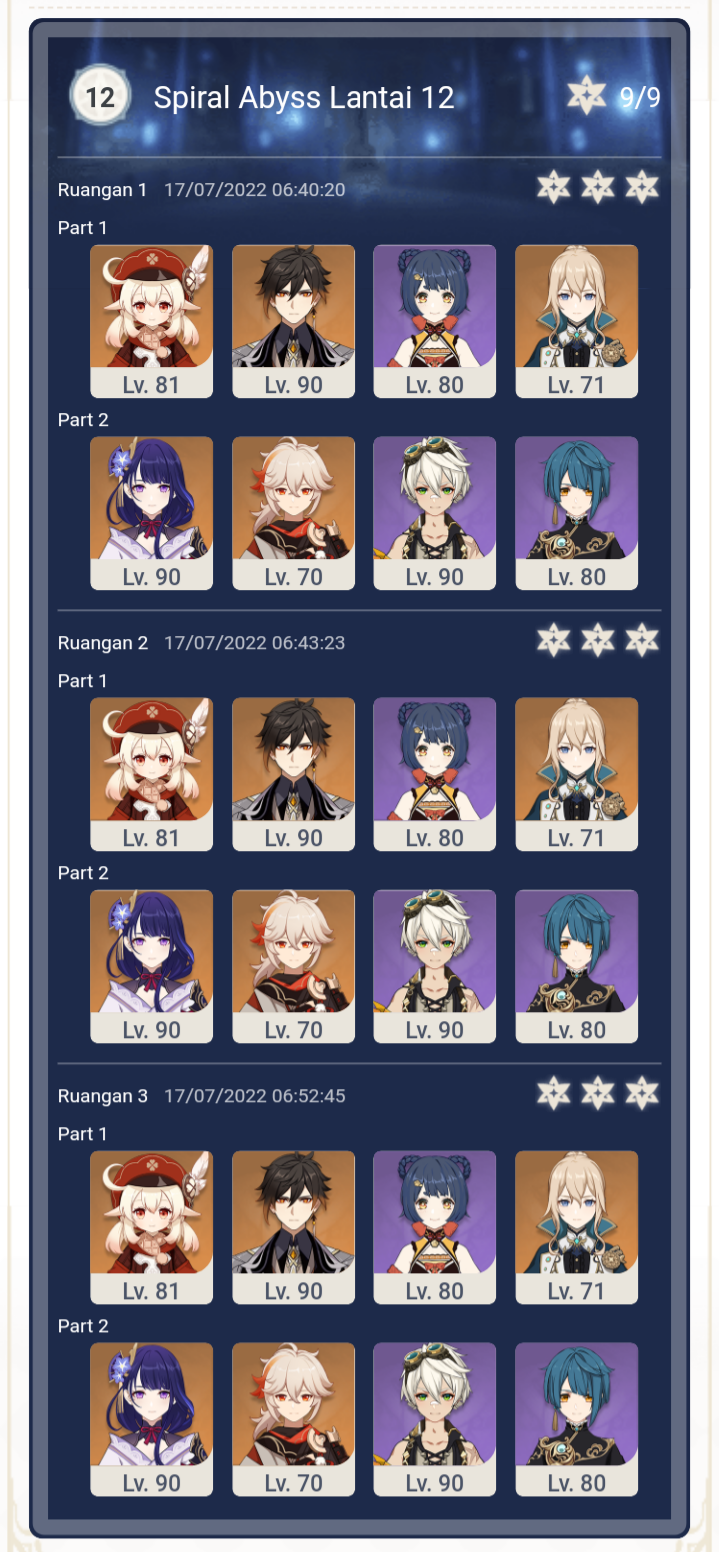Screen dimensions: 720x1552
Task: Select Klee portrait in Ruangan 1 Part 1
Action: (151, 321)
